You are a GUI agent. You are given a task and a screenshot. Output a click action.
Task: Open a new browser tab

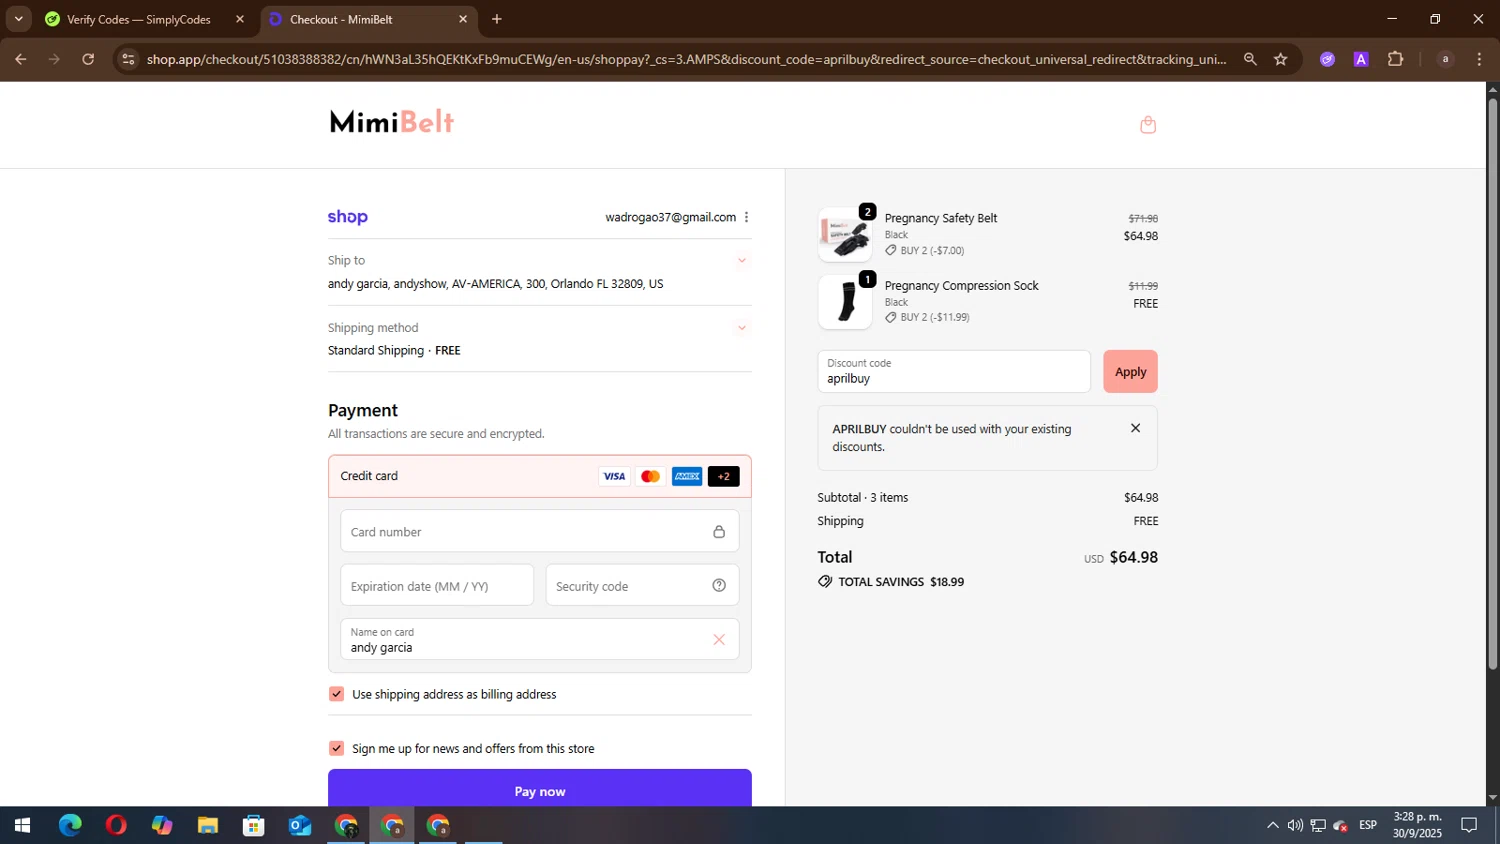[x=497, y=19]
